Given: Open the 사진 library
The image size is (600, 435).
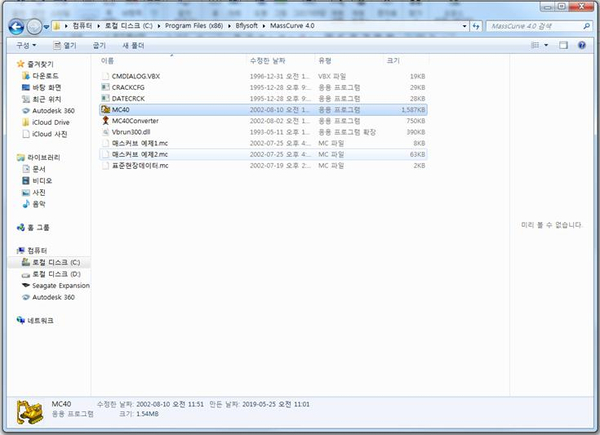Looking at the screenshot, I should (x=39, y=192).
